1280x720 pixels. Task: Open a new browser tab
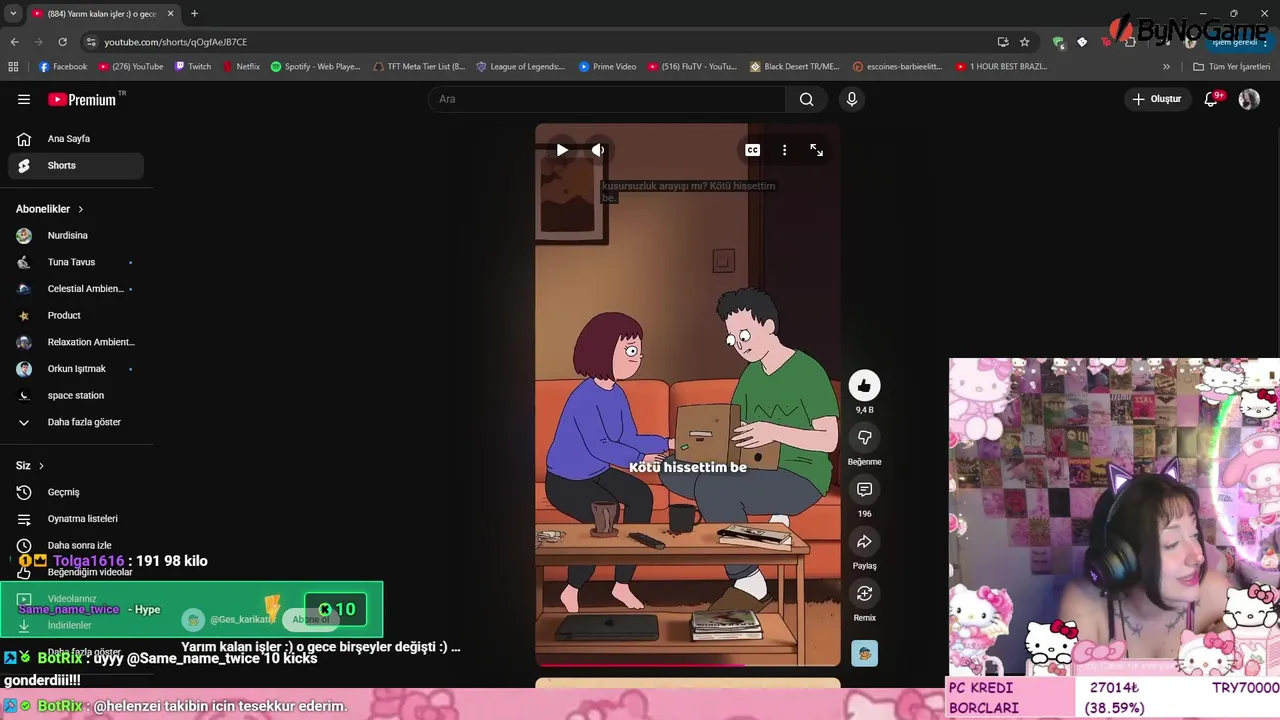click(x=194, y=13)
